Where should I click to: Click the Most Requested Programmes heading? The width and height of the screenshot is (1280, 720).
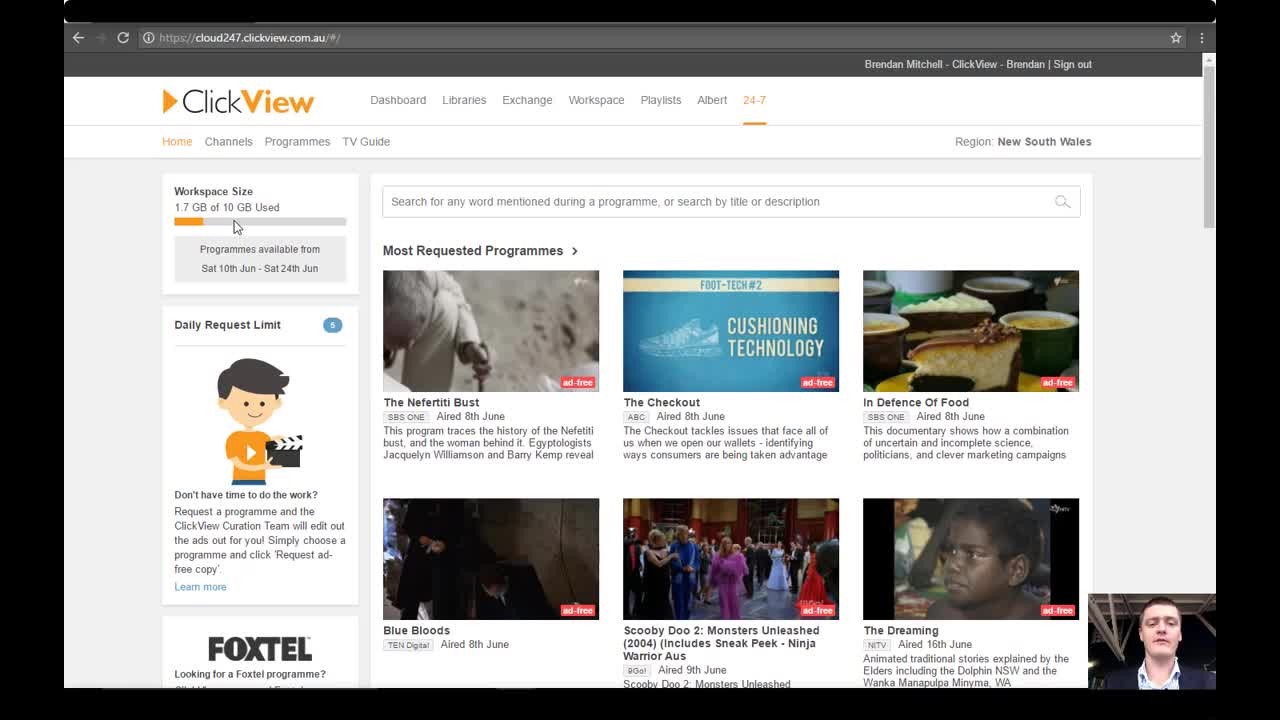point(473,251)
